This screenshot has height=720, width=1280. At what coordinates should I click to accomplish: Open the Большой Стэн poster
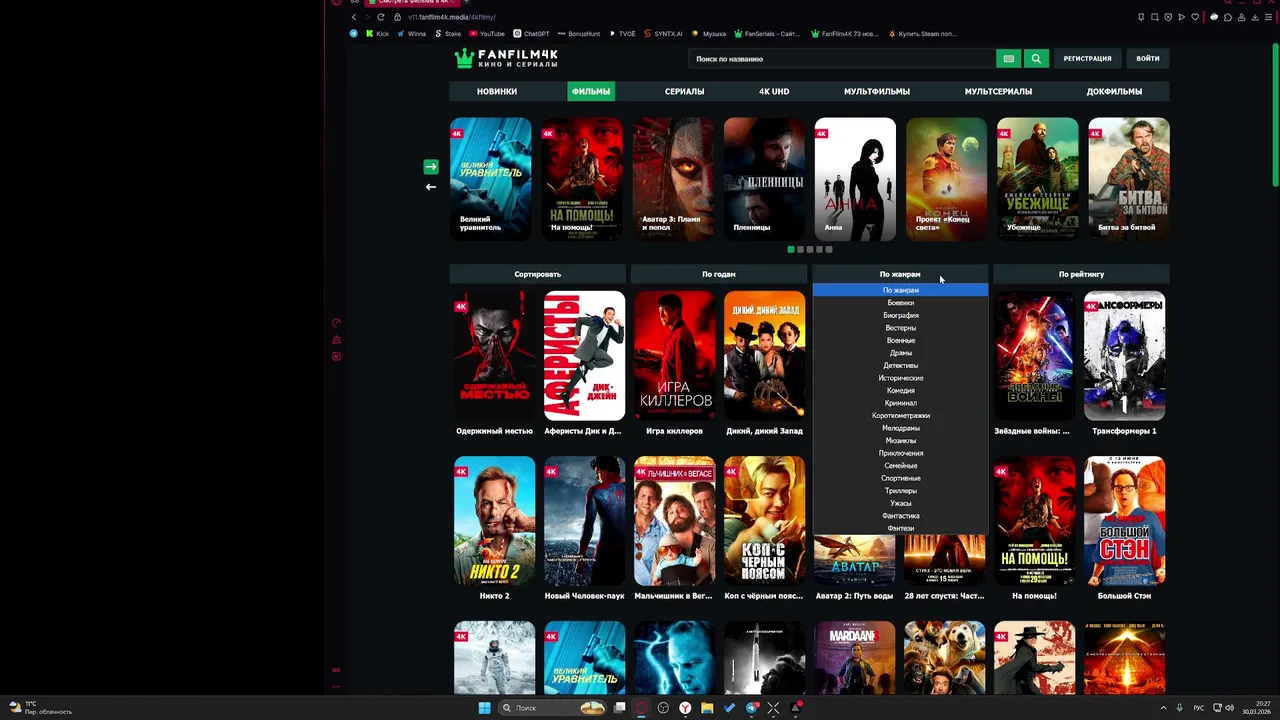[x=1124, y=521]
